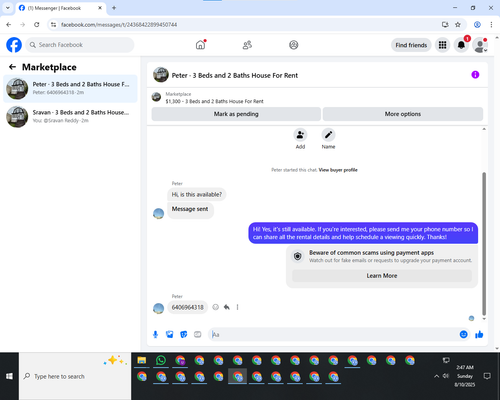The height and width of the screenshot is (400, 500).
Task: Click the Search Facebook box
Action: [80, 45]
